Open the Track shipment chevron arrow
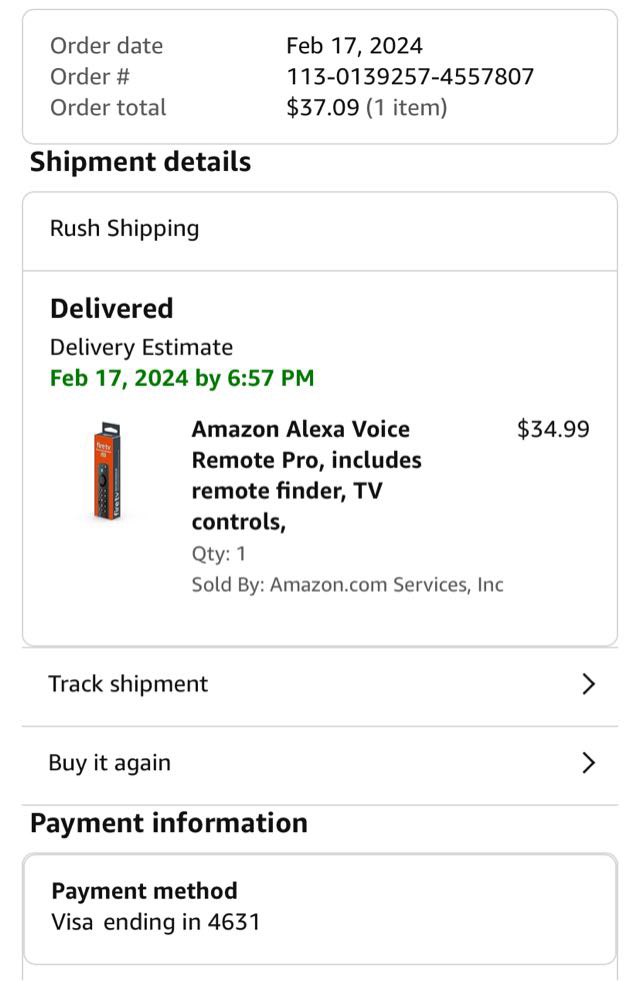 coord(588,684)
